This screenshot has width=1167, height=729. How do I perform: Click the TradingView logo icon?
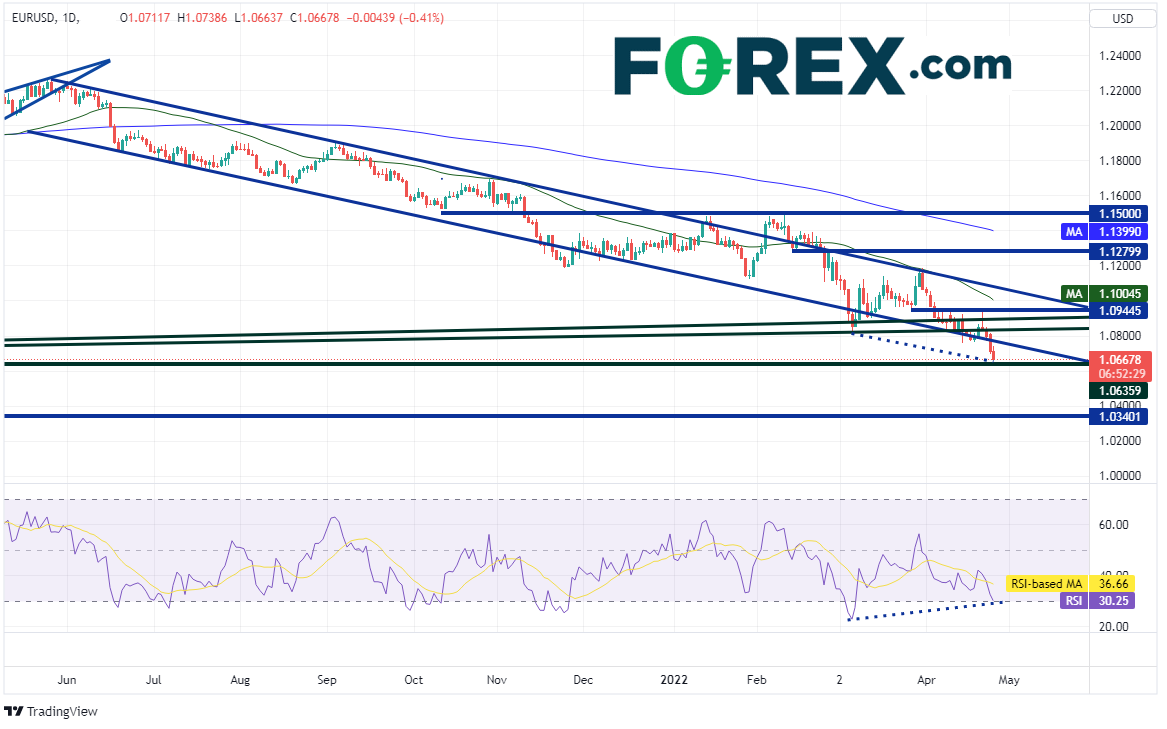click(x=13, y=711)
